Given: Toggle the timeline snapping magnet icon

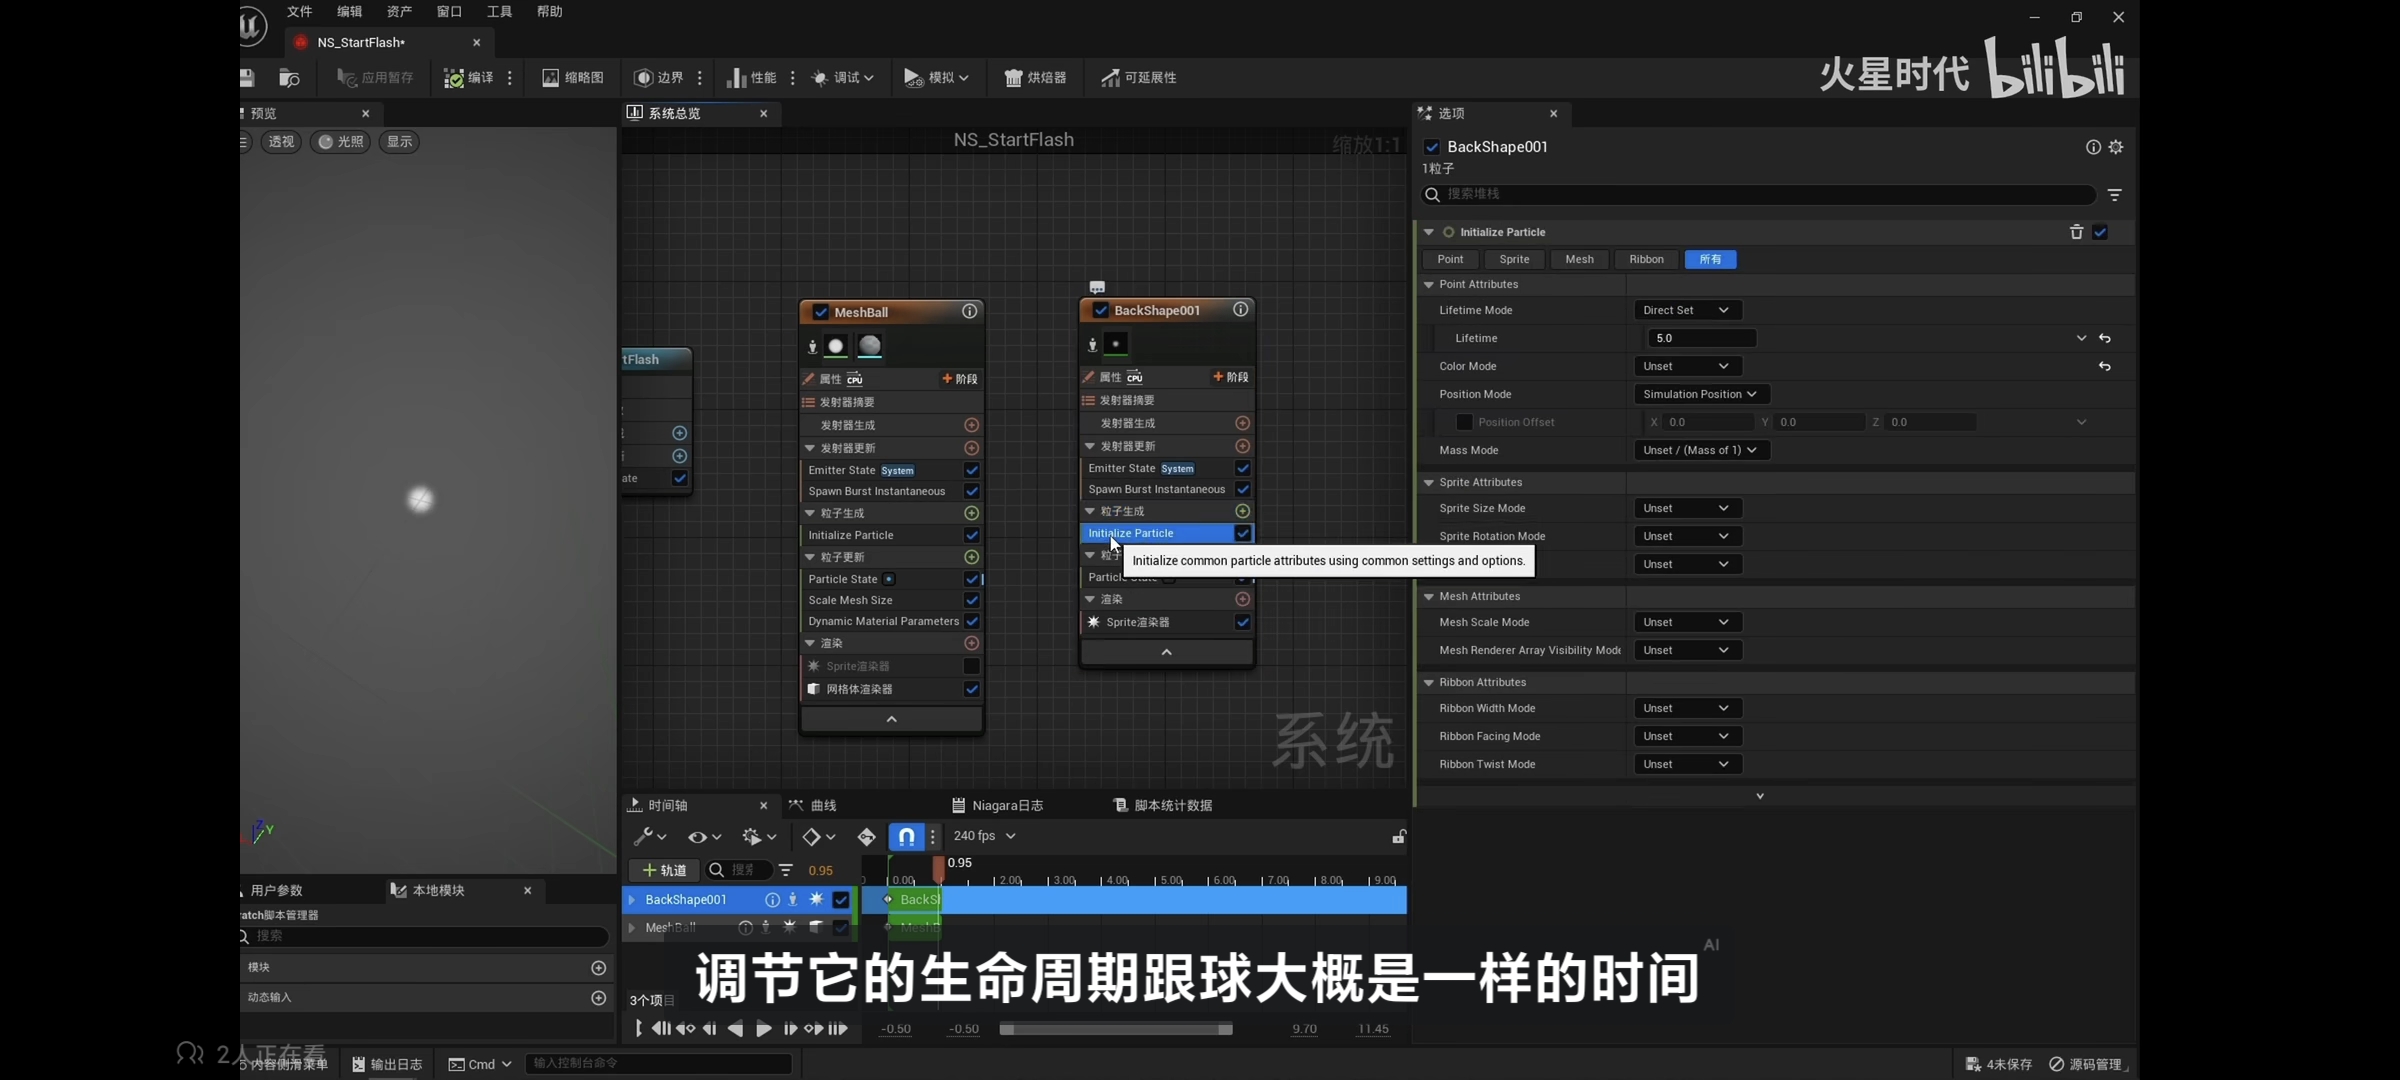Looking at the screenshot, I should coord(906,836).
